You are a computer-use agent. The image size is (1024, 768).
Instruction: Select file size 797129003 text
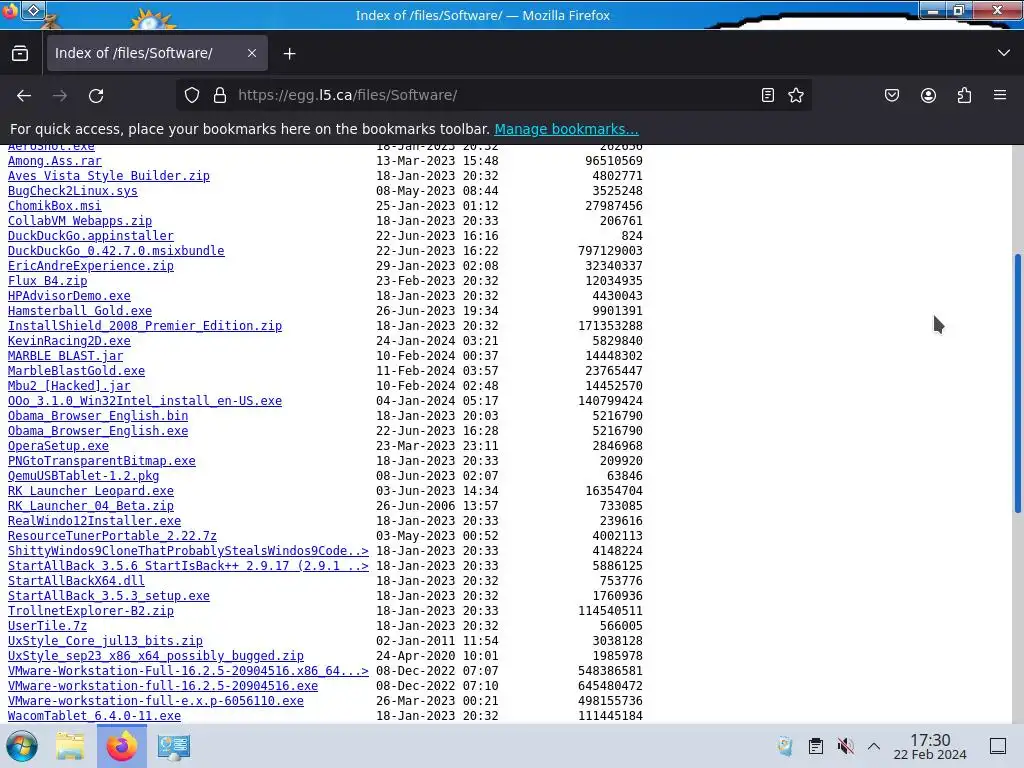coord(610,251)
